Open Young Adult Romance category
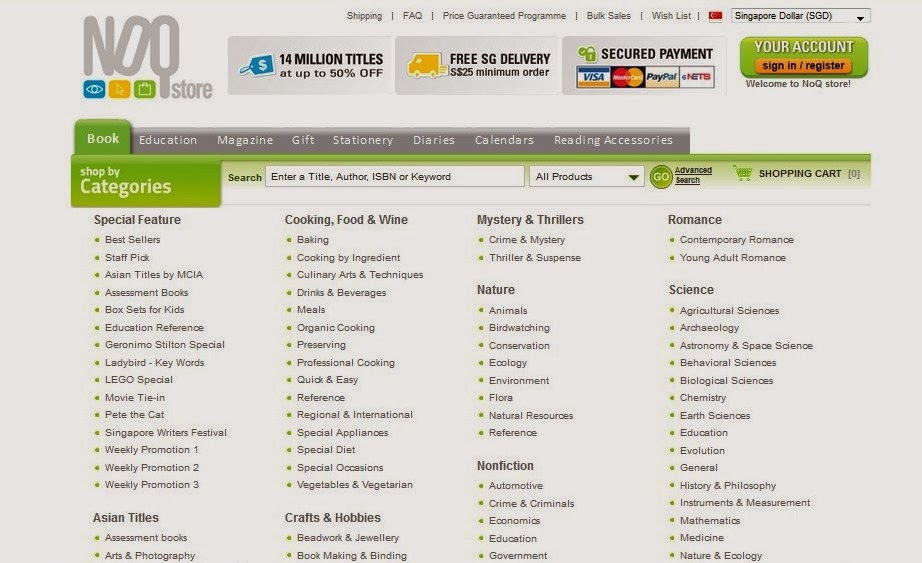Screen dimensions: 922x563 (x=733, y=258)
